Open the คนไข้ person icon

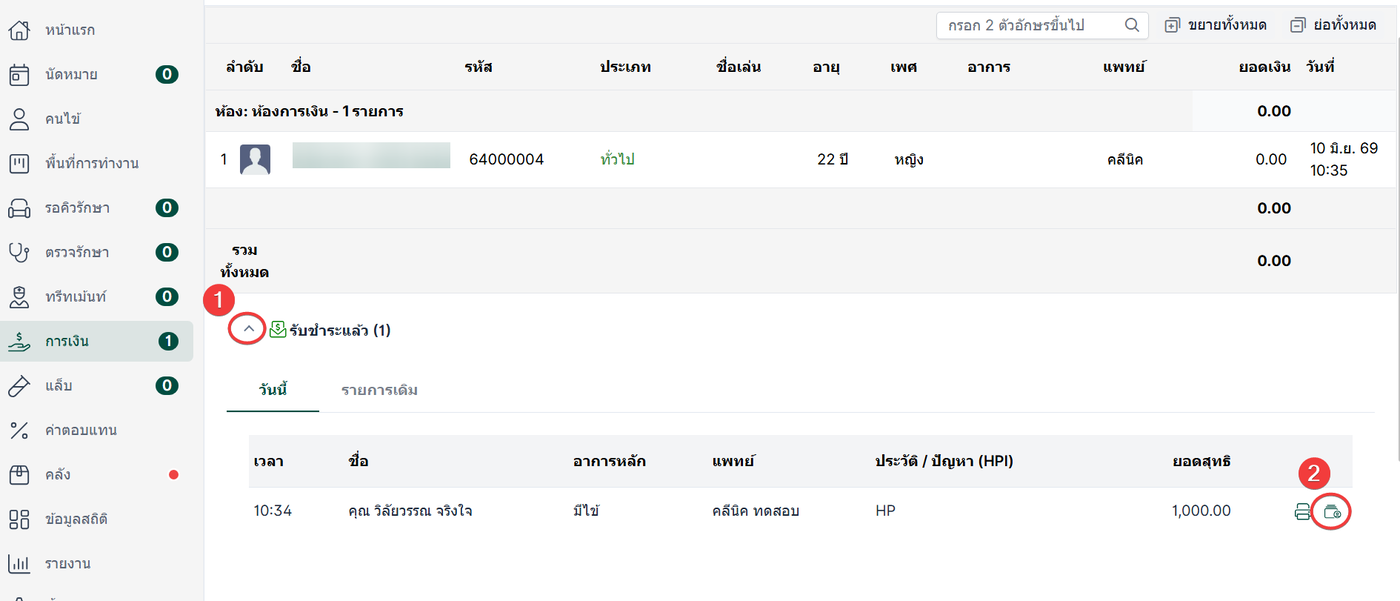point(19,119)
